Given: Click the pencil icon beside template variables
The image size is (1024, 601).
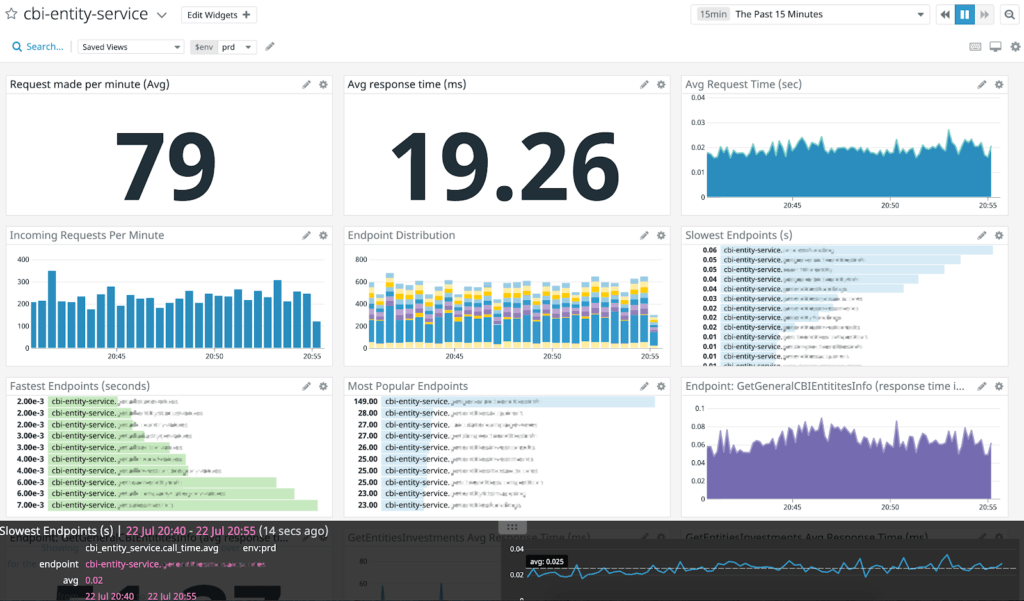Looking at the screenshot, I should tap(270, 47).
